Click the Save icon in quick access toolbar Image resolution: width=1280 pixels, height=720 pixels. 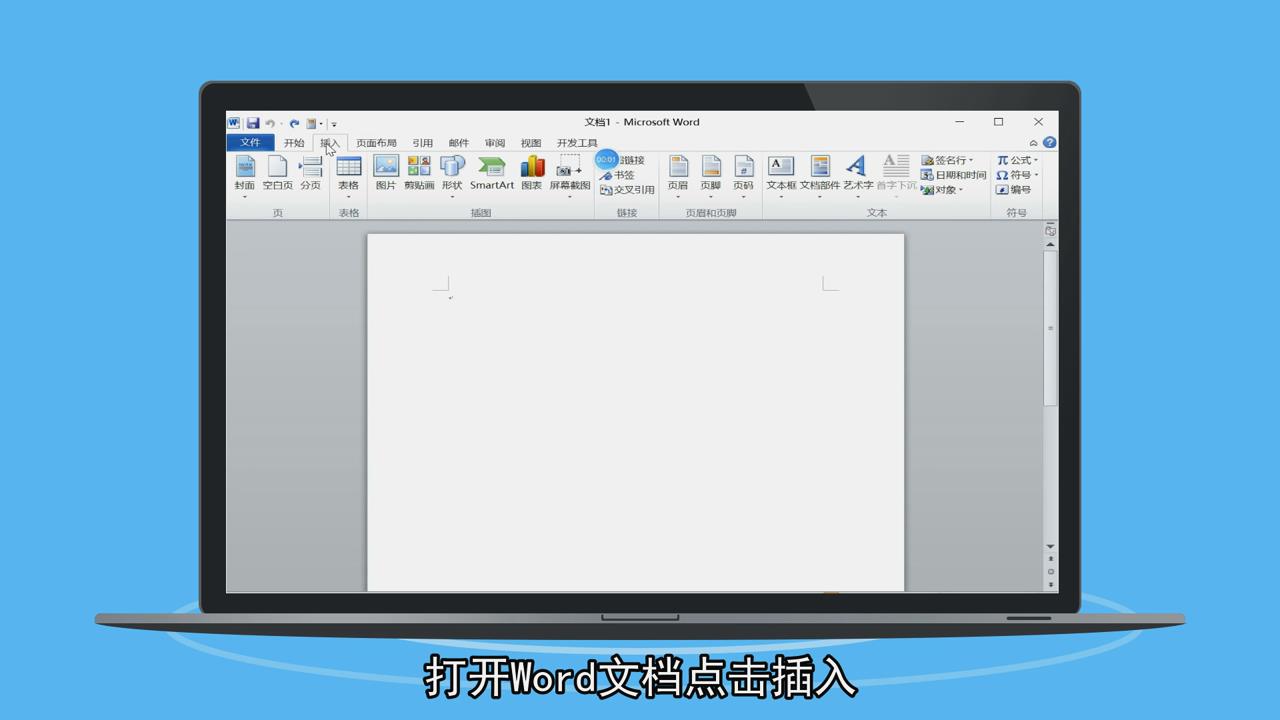pos(253,123)
